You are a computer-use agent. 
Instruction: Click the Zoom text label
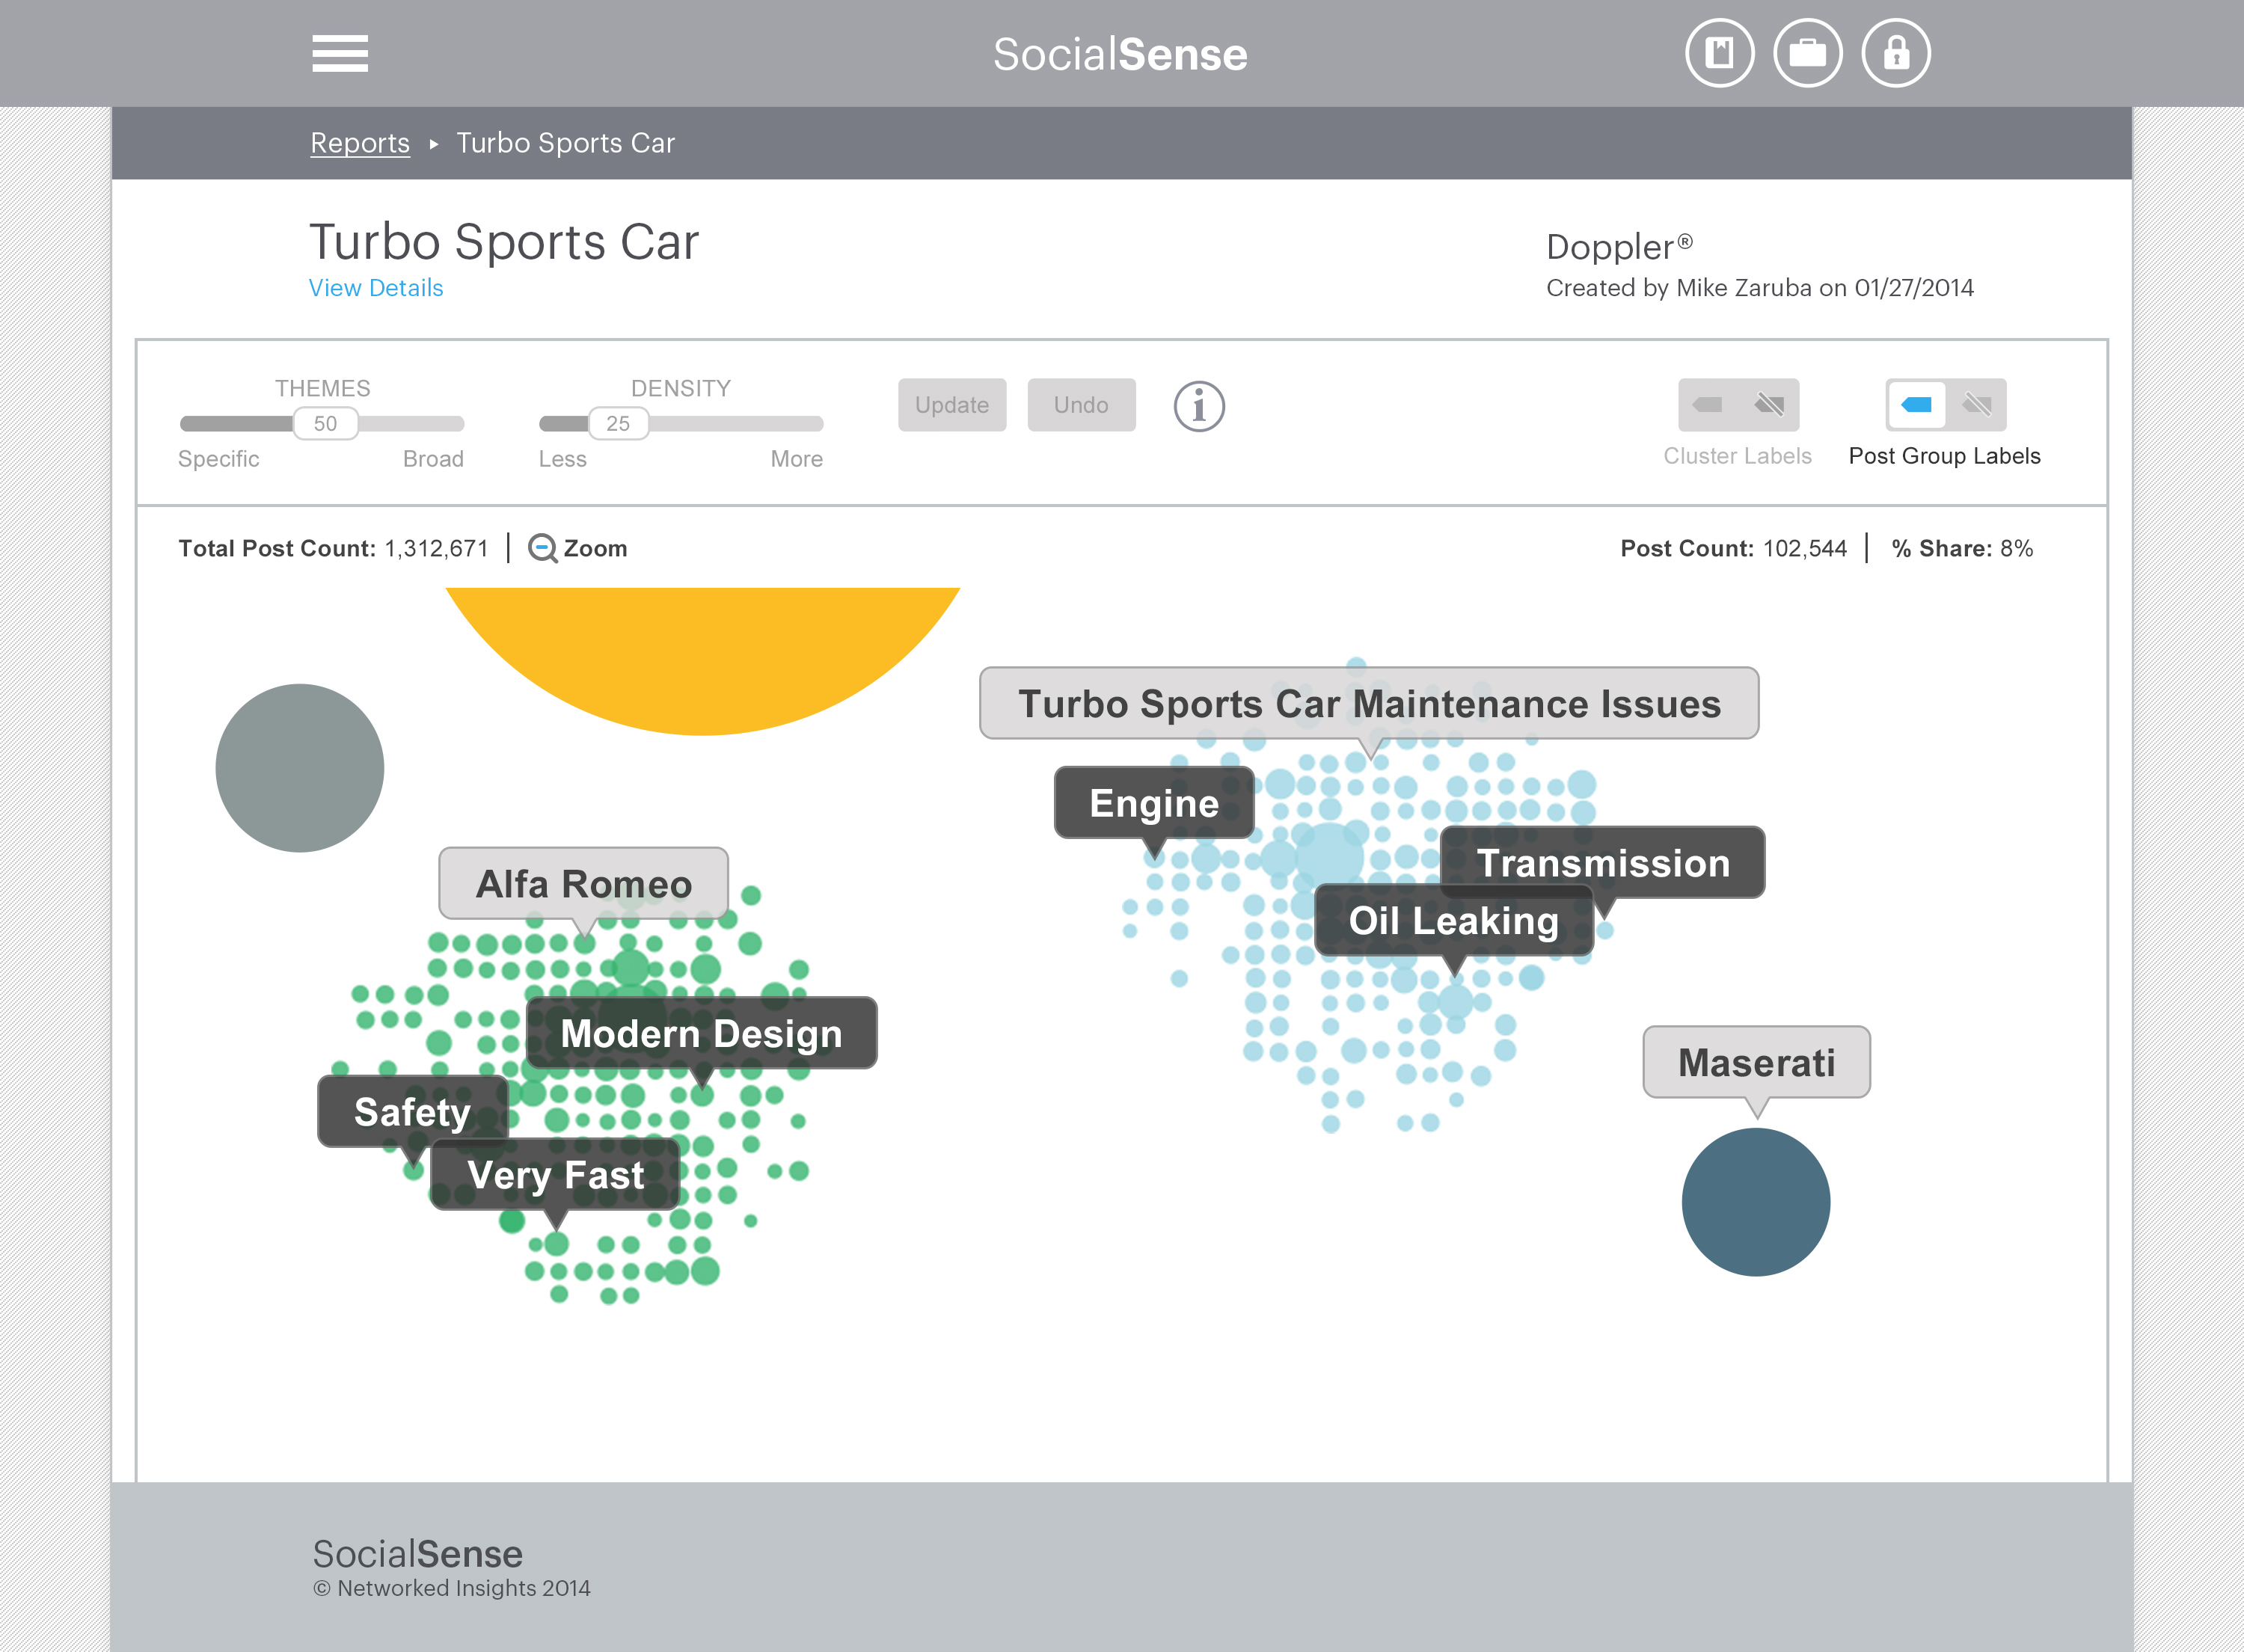(x=595, y=548)
